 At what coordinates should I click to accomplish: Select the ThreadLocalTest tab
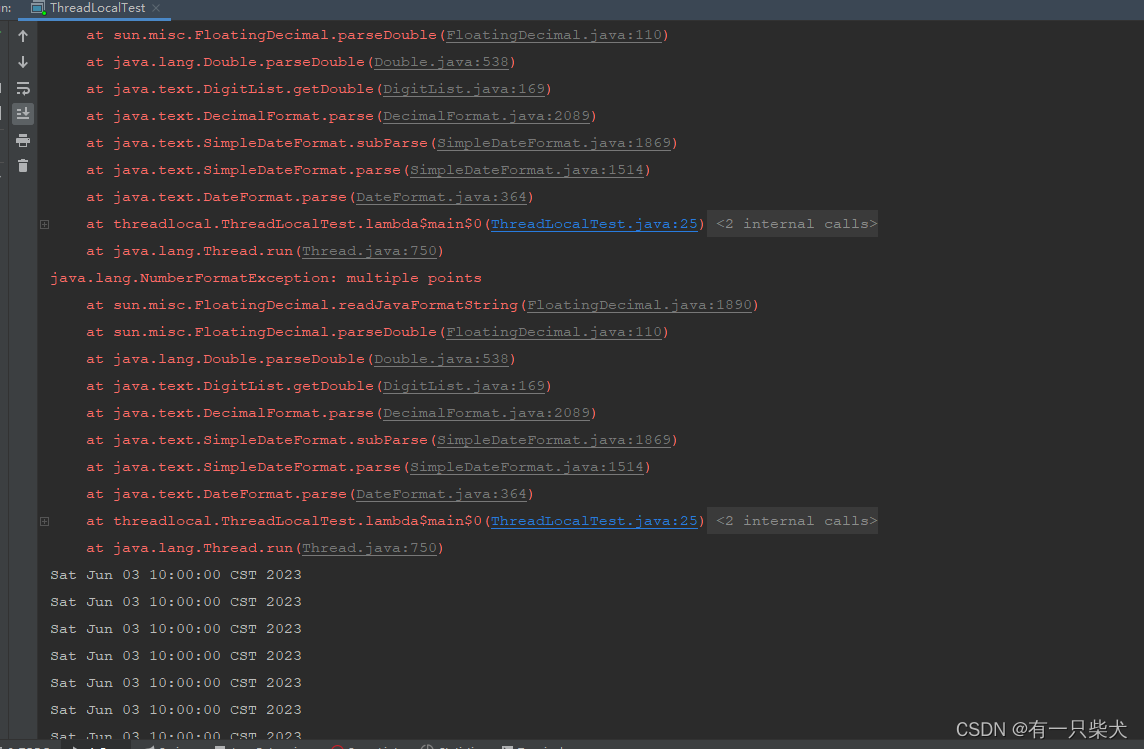pos(95,8)
